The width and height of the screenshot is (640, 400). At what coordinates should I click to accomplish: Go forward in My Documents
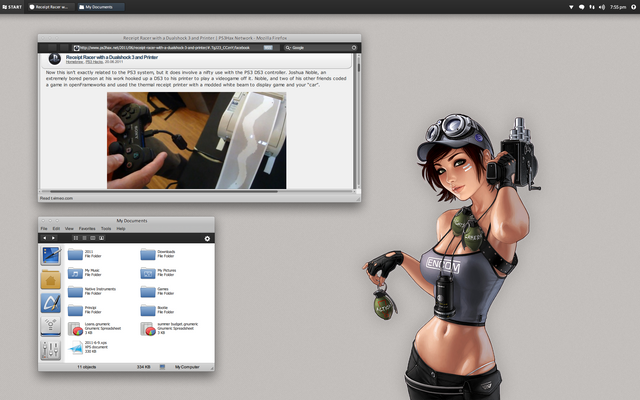coord(53,238)
